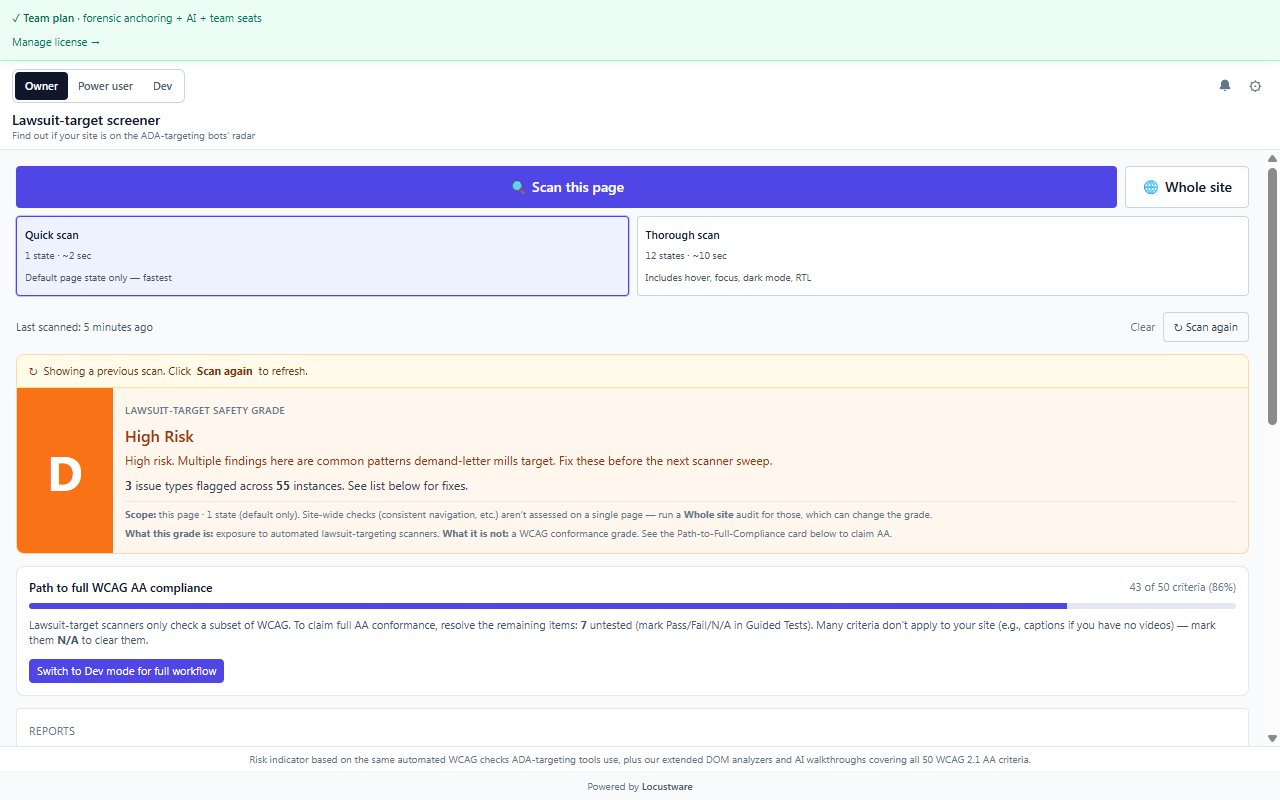This screenshot has width=1280, height=800.
Task: Click the orange D grade badge
Action: tap(65, 471)
